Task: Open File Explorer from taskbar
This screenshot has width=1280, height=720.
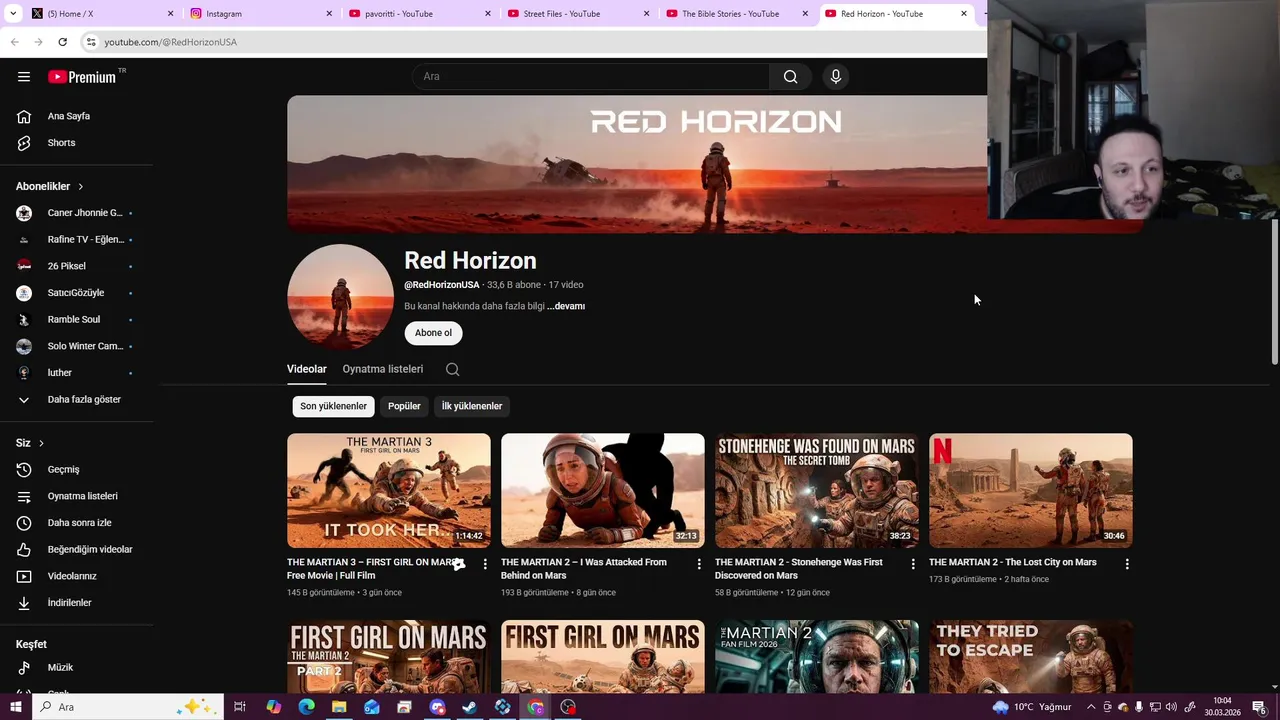Action: click(339, 707)
